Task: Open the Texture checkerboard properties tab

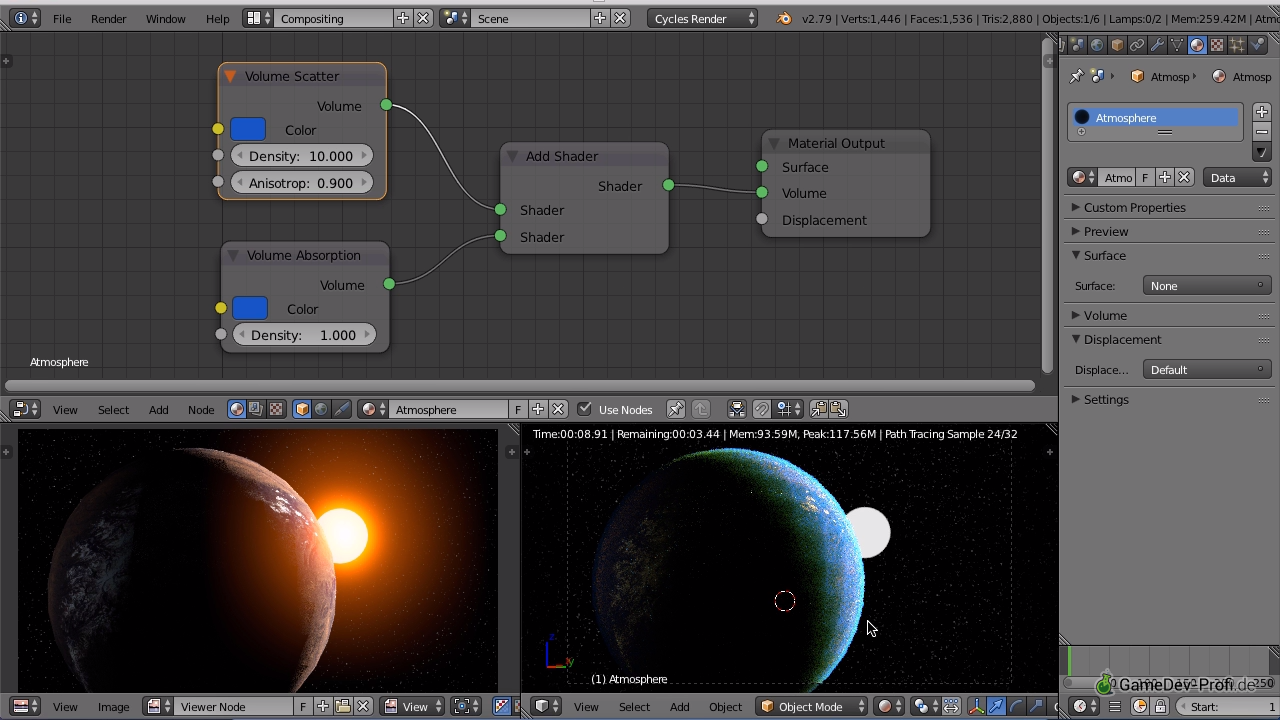Action: (x=1217, y=45)
